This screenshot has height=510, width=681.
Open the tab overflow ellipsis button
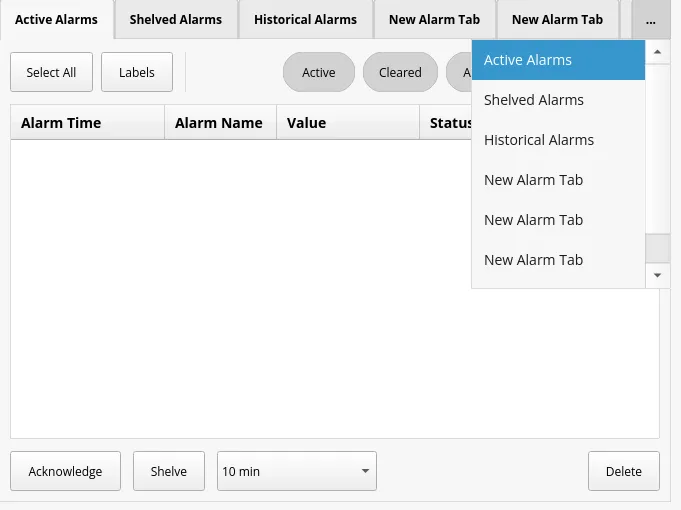point(650,20)
